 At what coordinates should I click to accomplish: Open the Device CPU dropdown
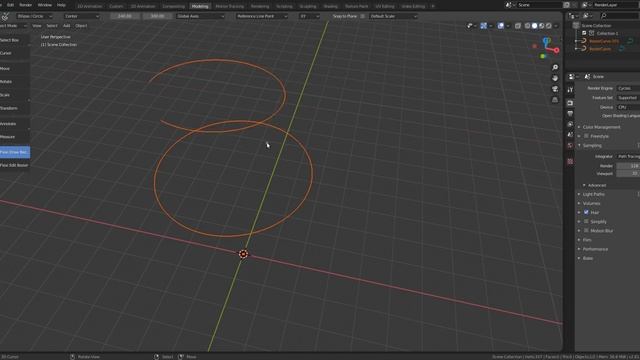point(628,107)
